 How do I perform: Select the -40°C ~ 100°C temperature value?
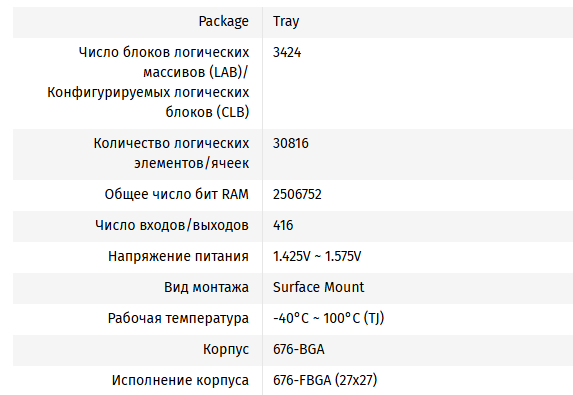[329, 318]
